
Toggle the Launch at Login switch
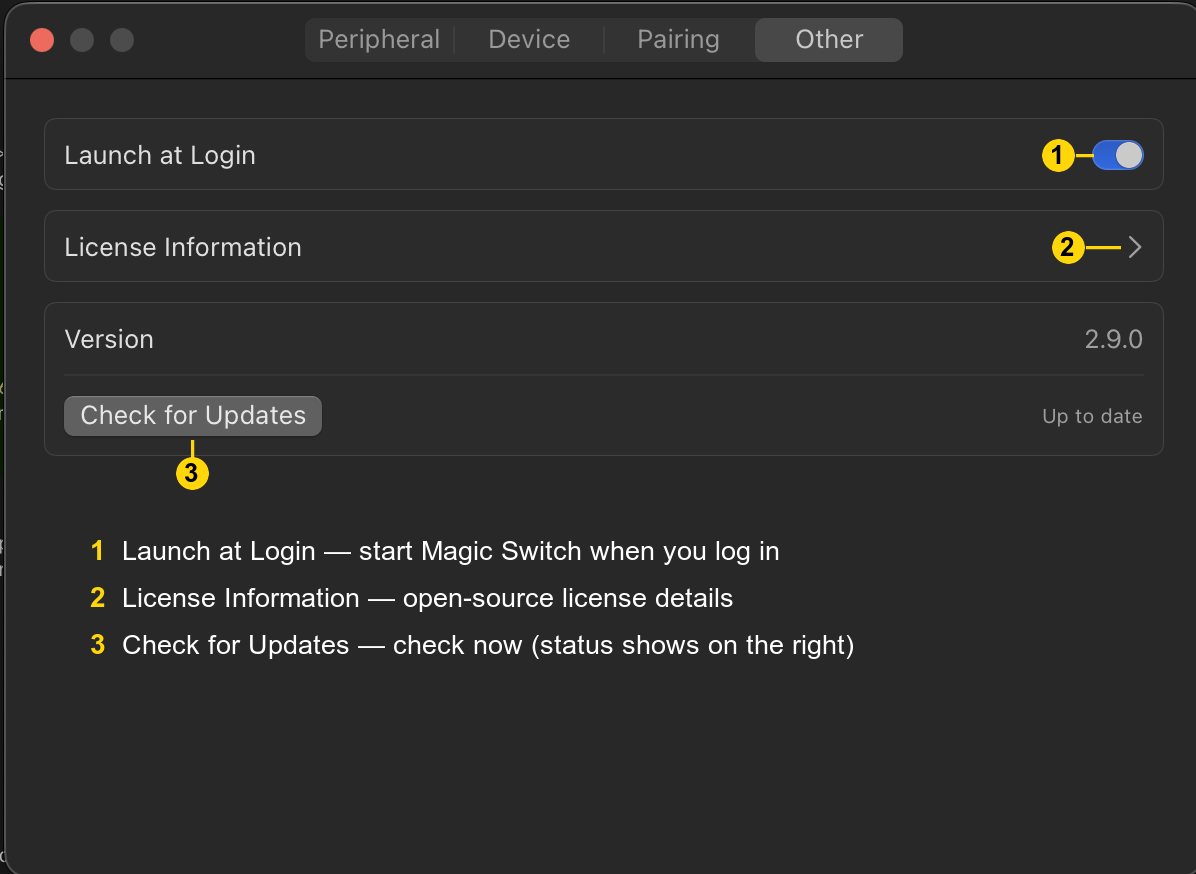click(1117, 156)
